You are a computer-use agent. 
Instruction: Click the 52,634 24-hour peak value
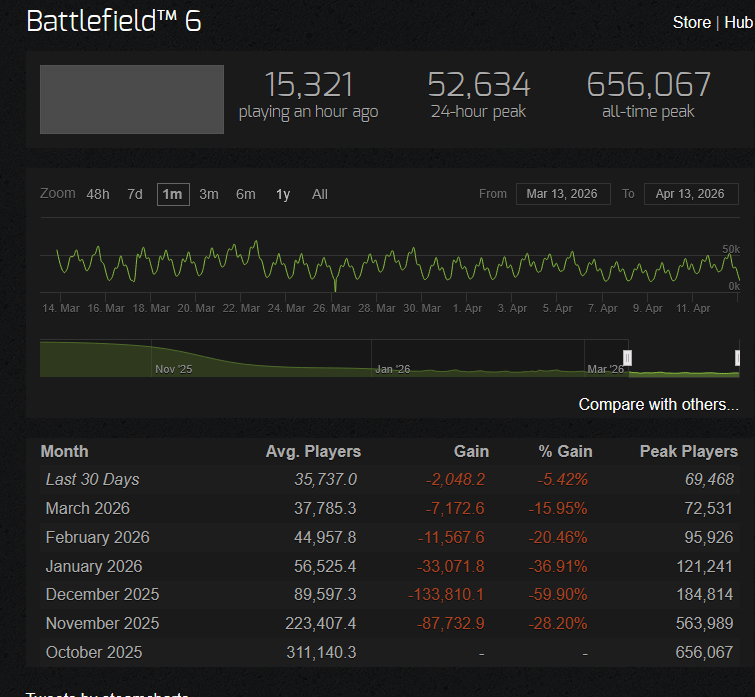click(x=479, y=85)
